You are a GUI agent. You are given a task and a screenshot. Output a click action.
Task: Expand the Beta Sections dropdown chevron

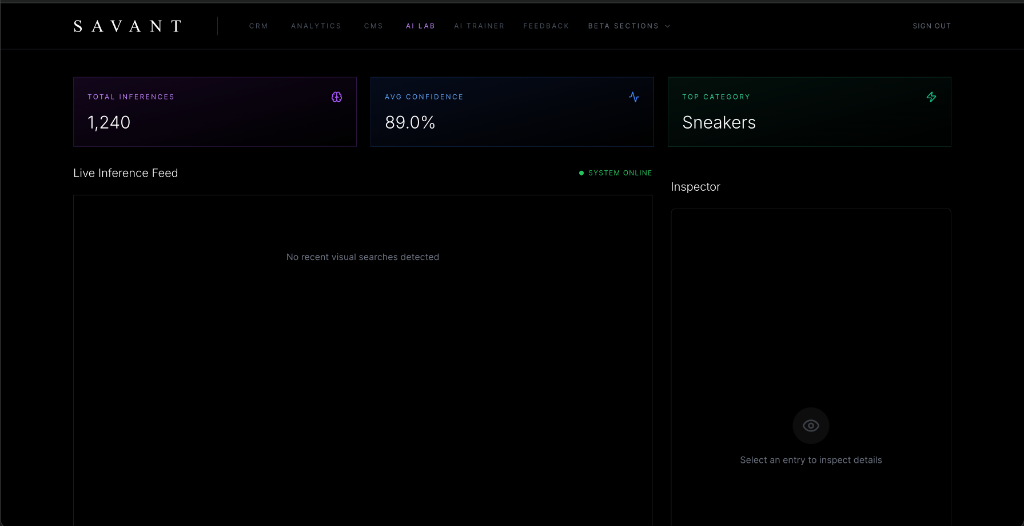tap(667, 26)
